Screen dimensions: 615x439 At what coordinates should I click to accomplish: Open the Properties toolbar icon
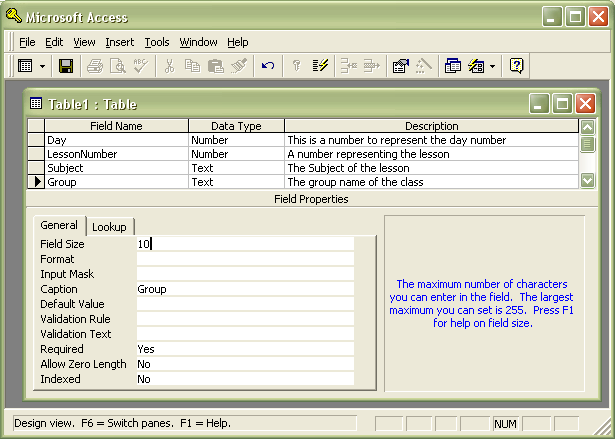(401, 66)
